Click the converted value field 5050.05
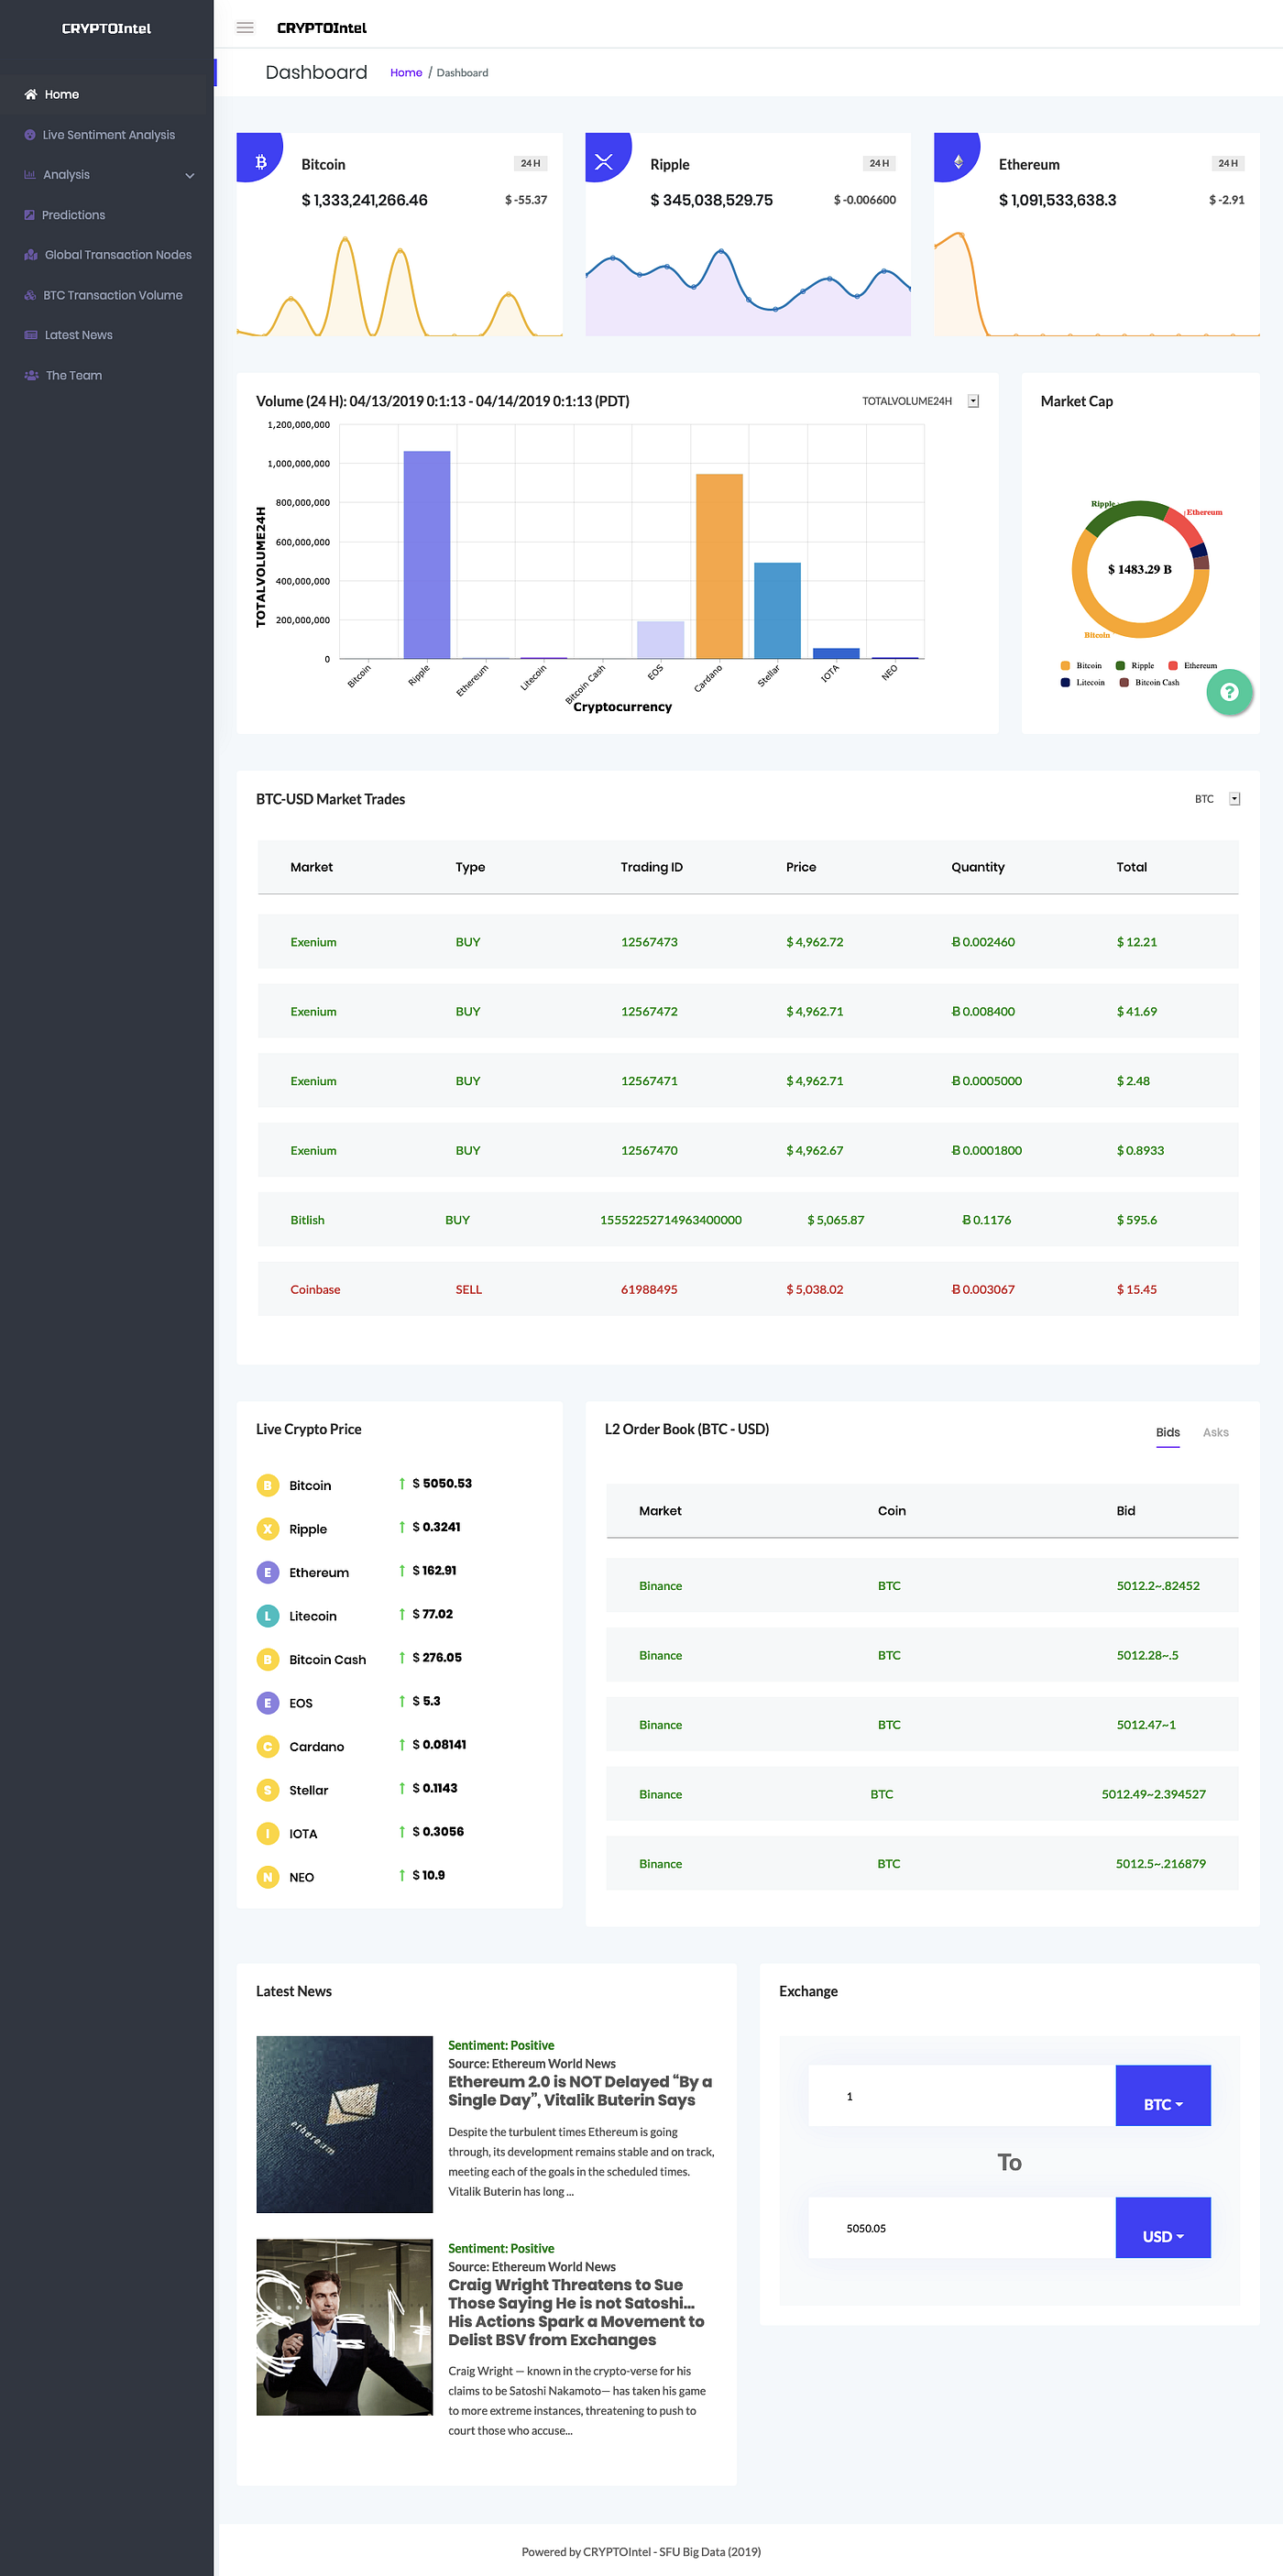This screenshot has height=2576, width=1283. [x=962, y=2227]
